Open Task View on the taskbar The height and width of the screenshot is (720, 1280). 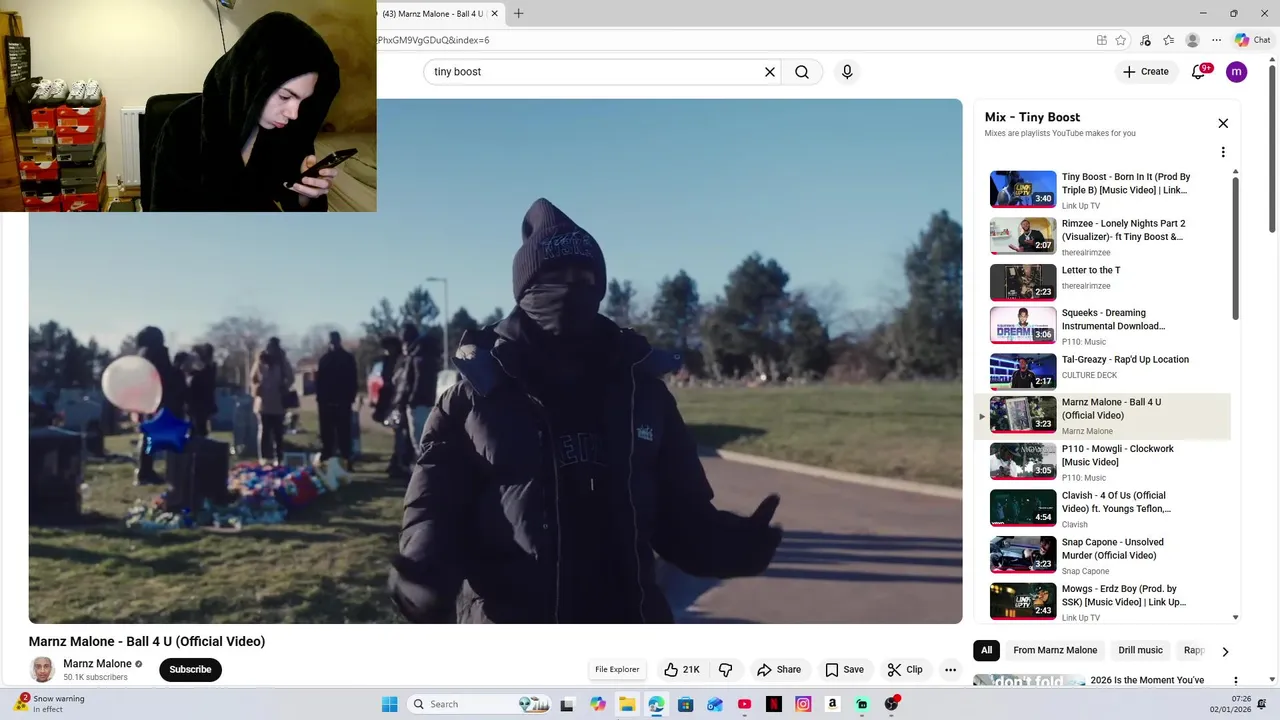[x=568, y=704]
